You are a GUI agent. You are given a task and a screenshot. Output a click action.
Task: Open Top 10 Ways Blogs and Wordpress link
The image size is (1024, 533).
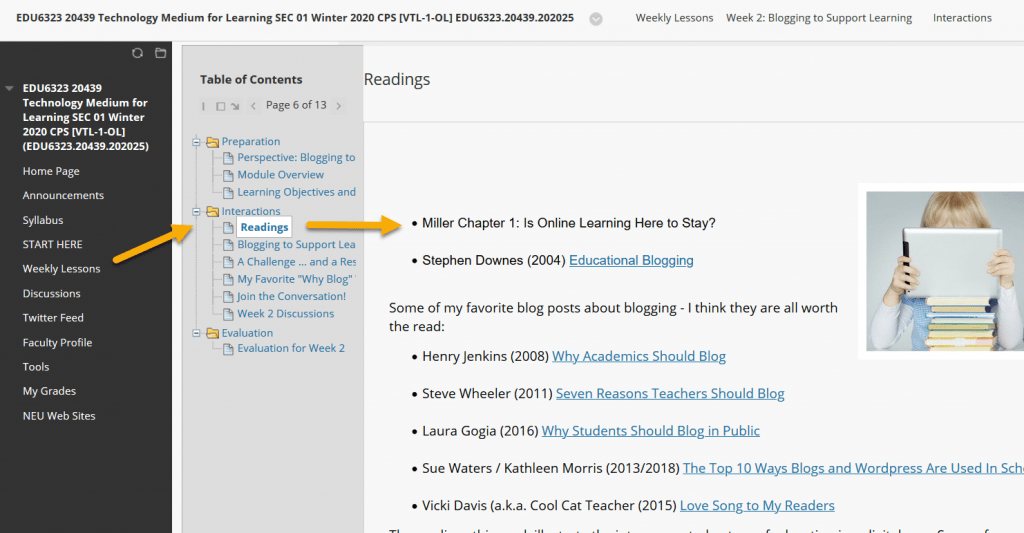click(x=853, y=468)
